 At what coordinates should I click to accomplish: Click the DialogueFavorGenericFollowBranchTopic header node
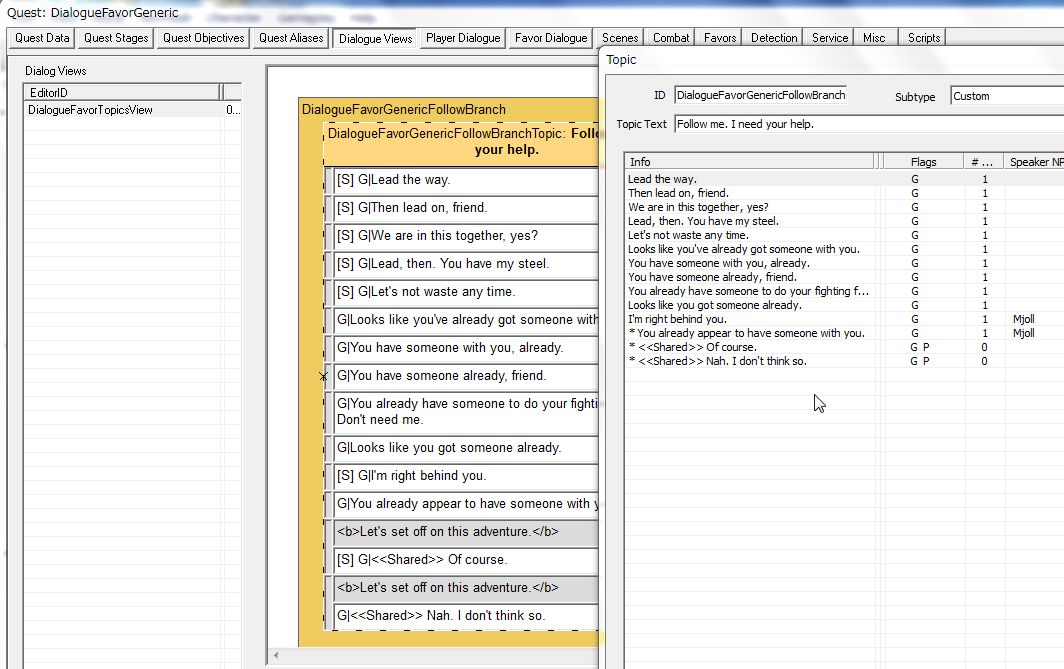462,142
